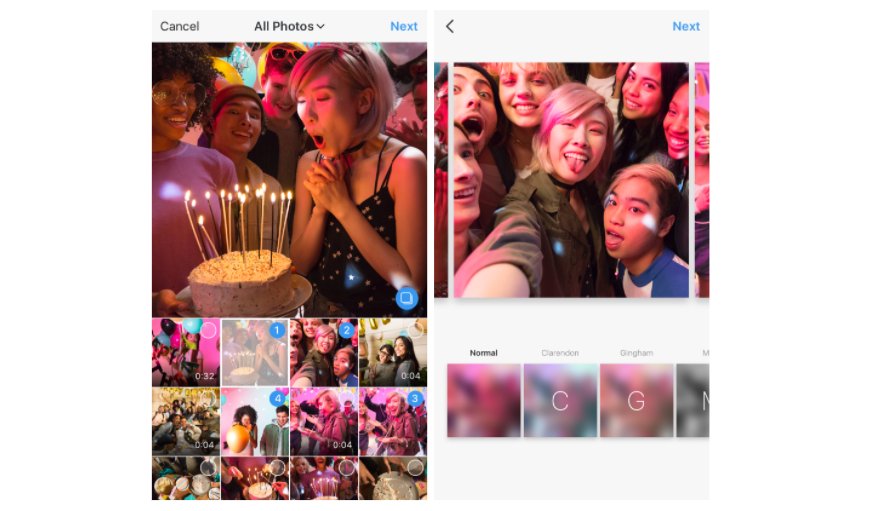Select the circle on the sparkler cake photo
The image size is (891, 511).
[277, 467]
